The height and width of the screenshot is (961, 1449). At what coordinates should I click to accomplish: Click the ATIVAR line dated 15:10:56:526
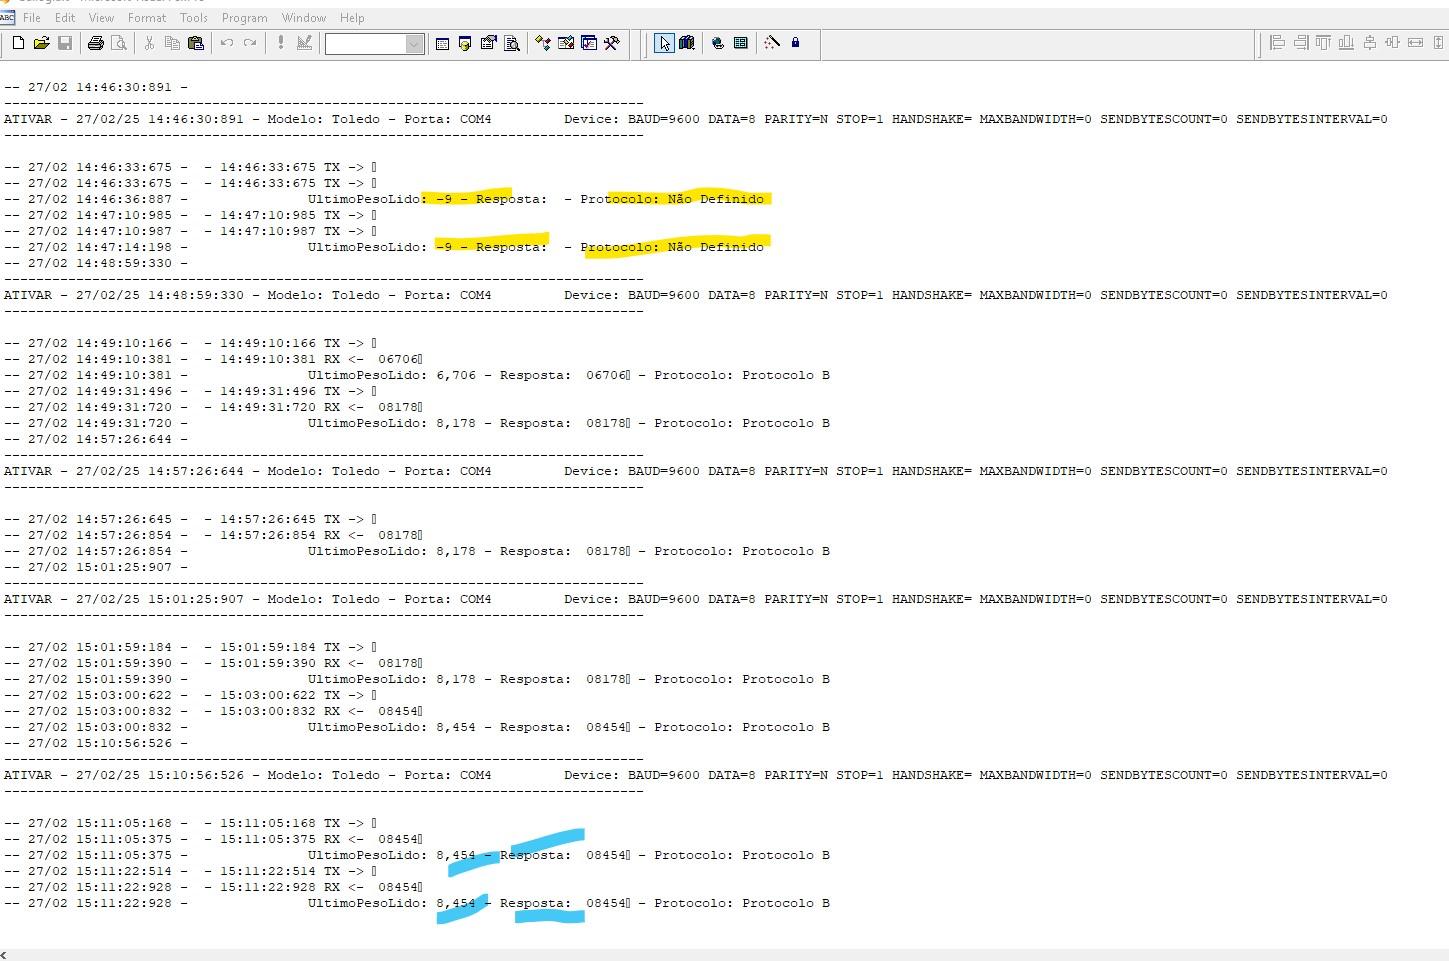(696, 775)
